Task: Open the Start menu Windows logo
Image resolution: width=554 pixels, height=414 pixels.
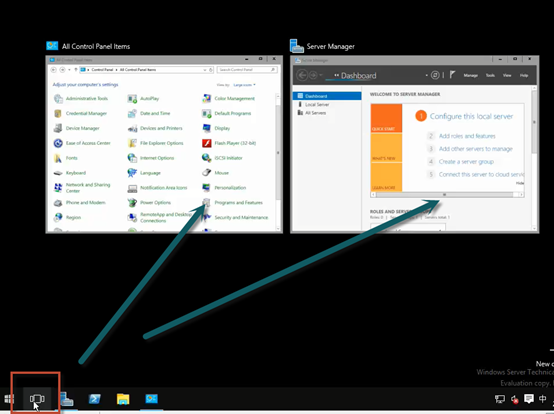Action: [x=9, y=399]
